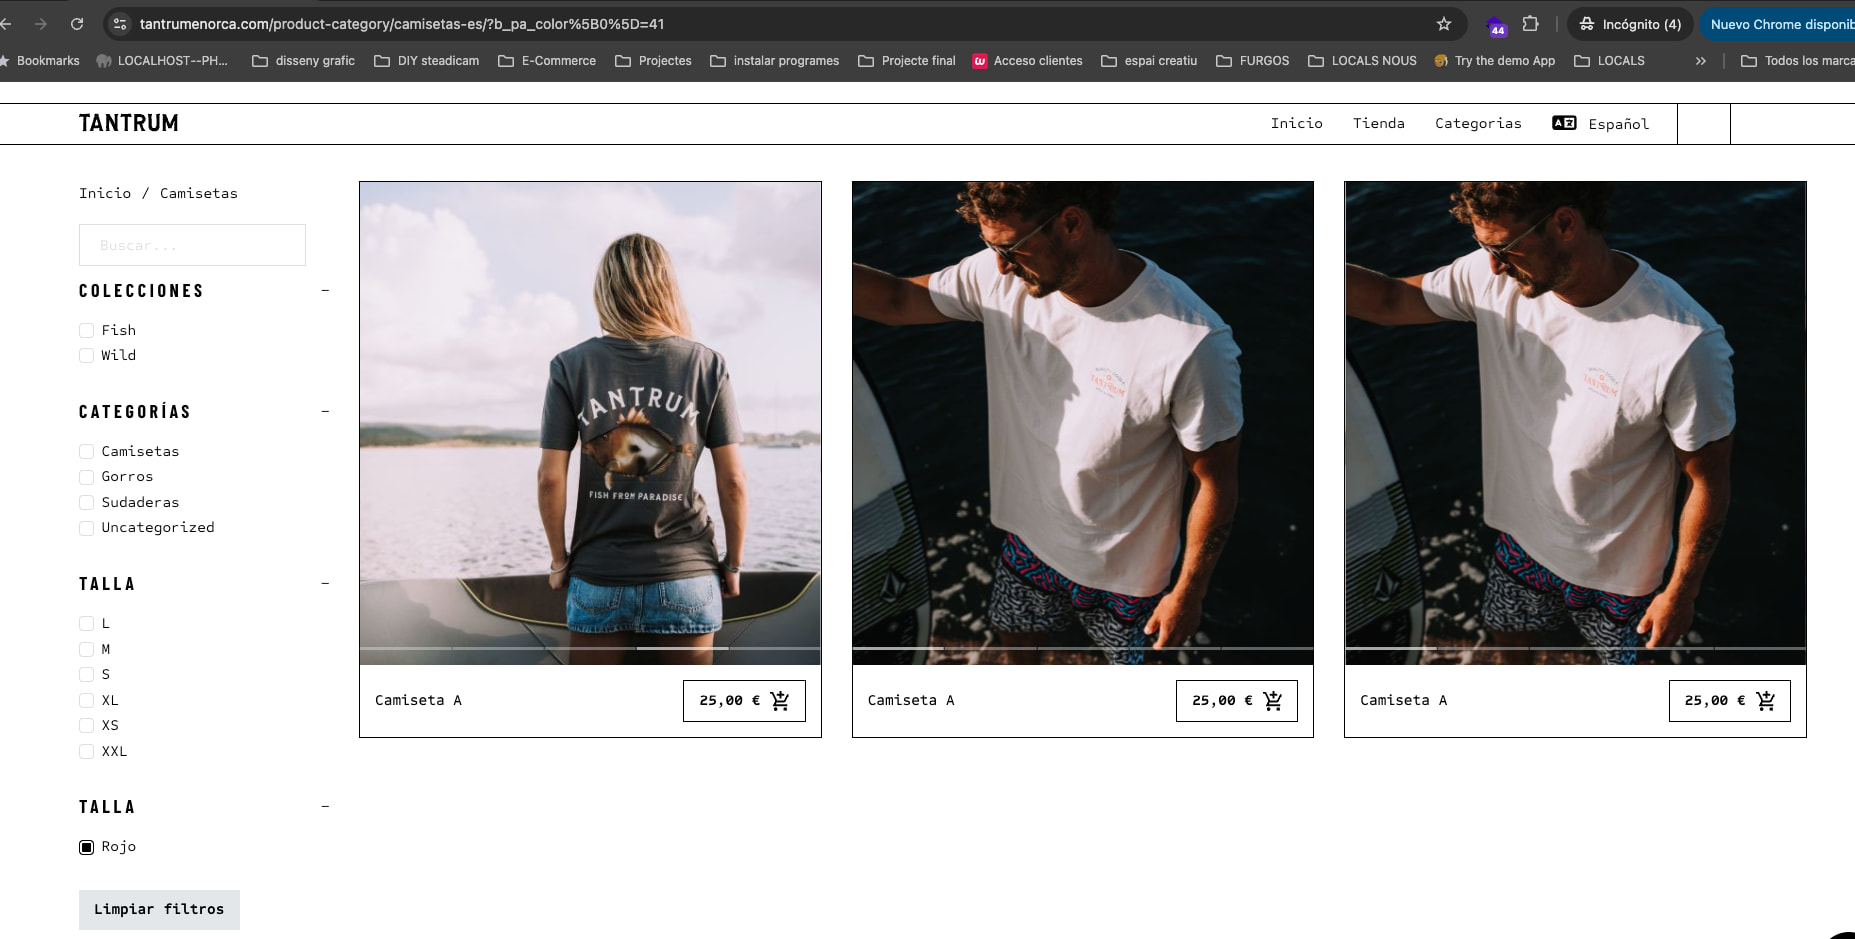Select size XL checkbox

coord(87,700)
